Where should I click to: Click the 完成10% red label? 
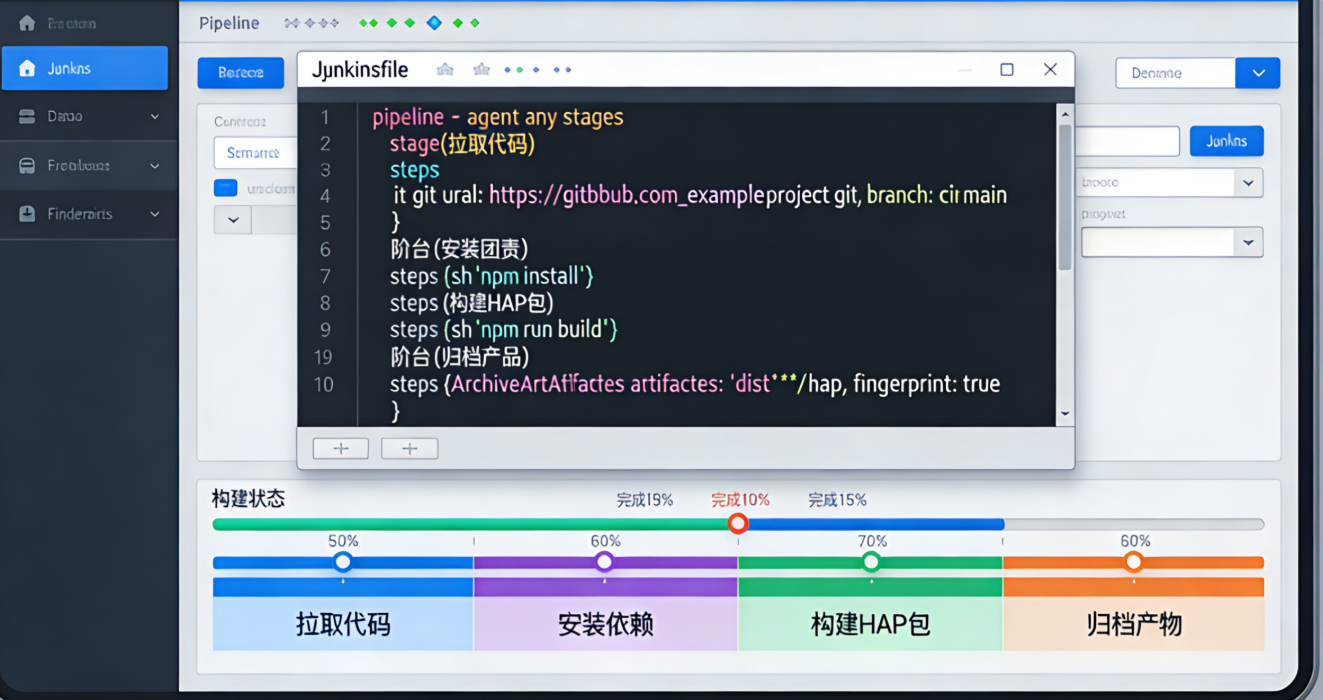click(740, 499)
